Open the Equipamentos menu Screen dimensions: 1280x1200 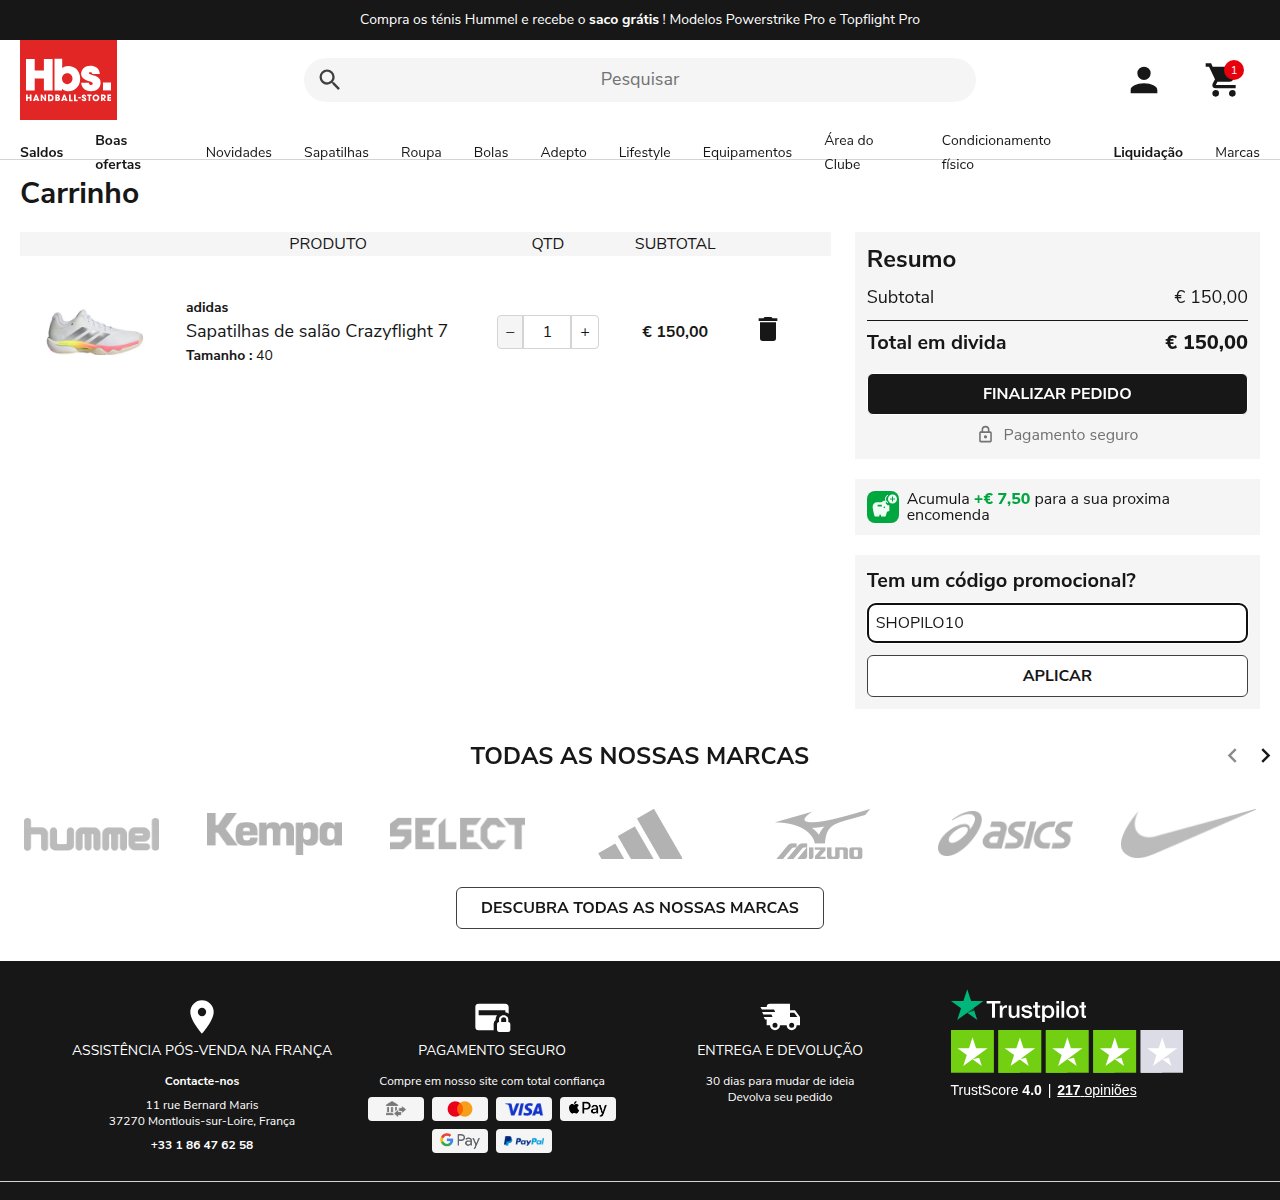(x=747, y=152)
